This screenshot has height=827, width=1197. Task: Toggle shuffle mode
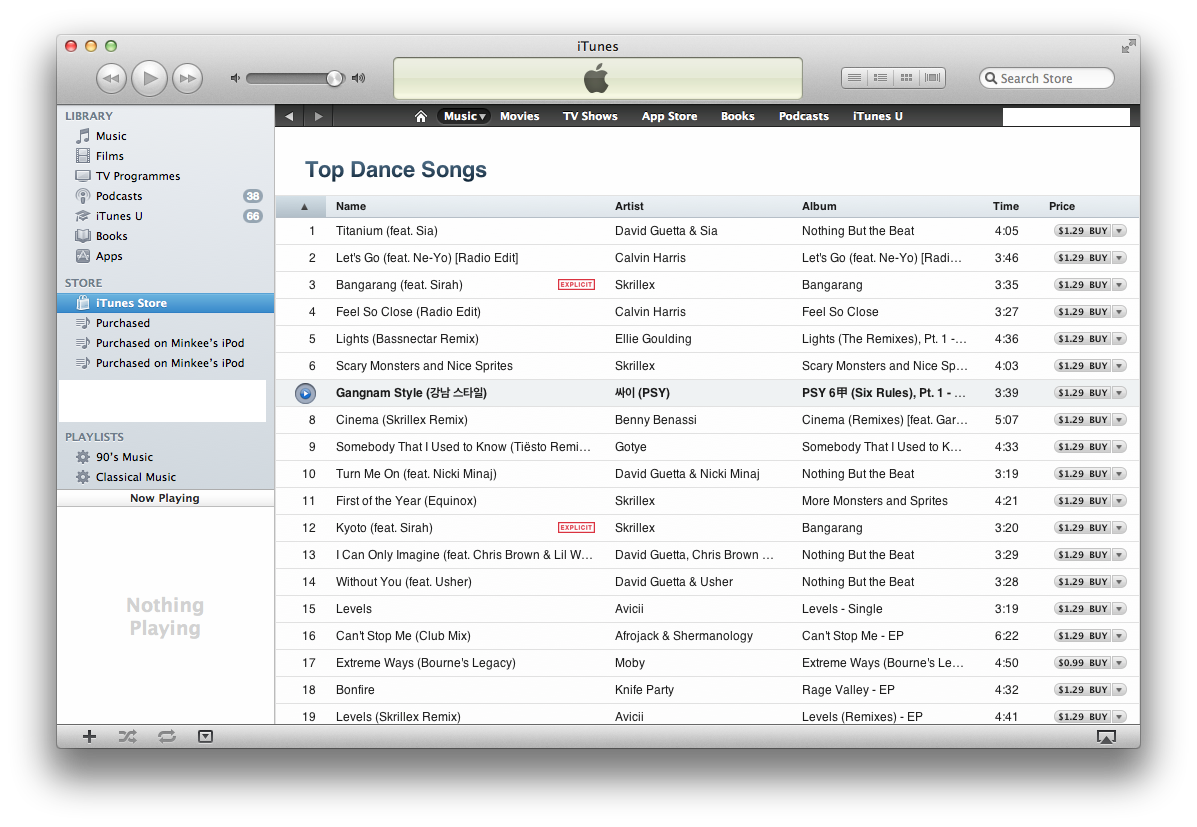(x=127, y=736)
